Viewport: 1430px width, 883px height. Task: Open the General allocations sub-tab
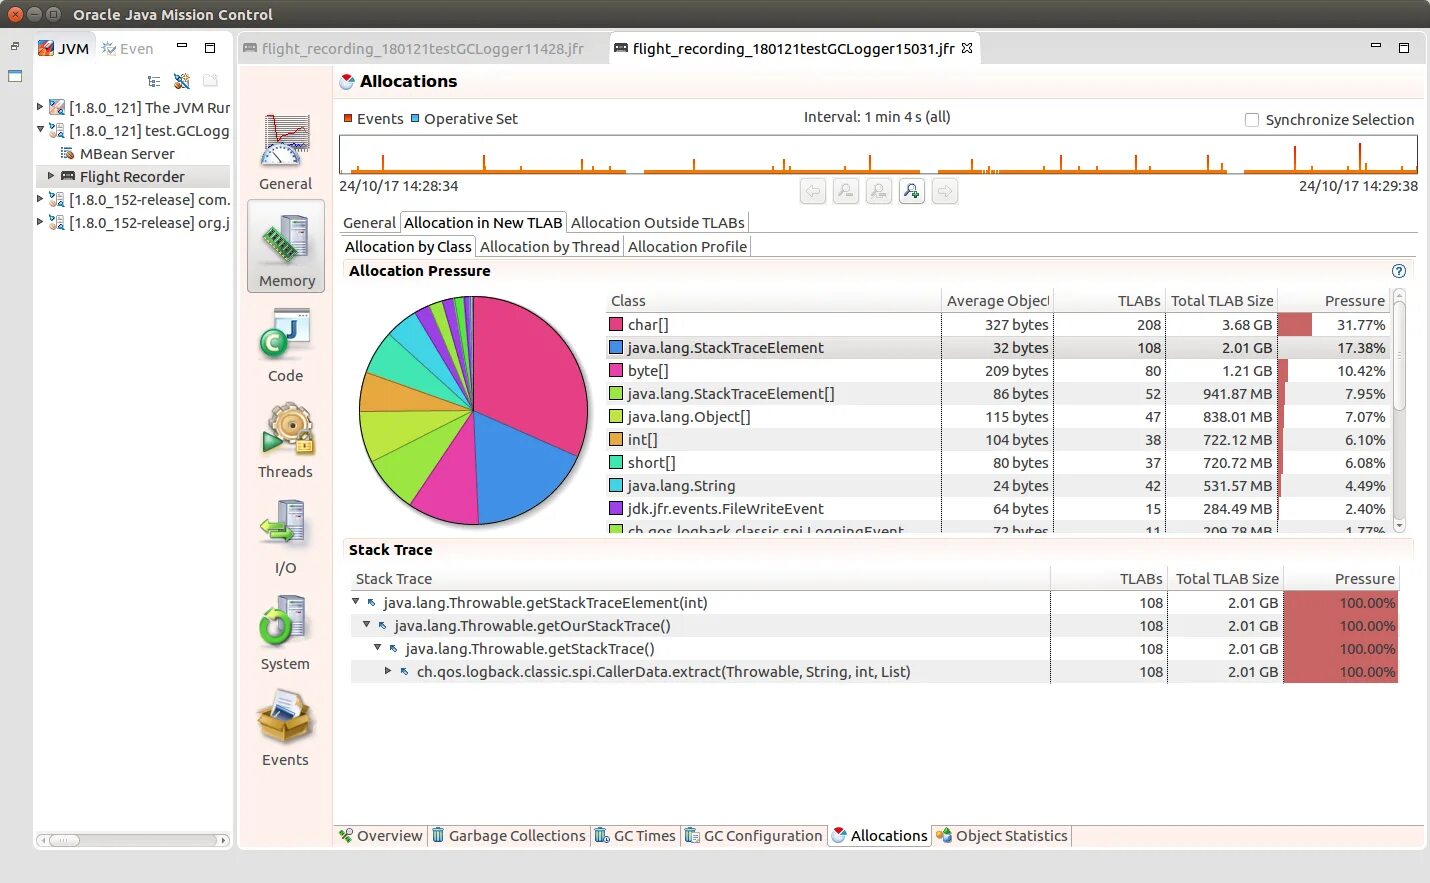coord(369,223)
